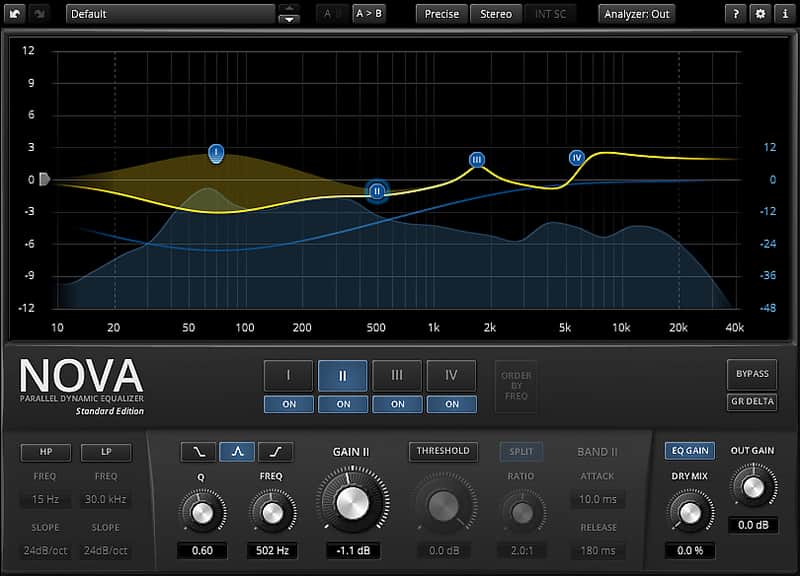The width and height of the screenshot is (800, 576).
Task: Select band IV node on graph
Action: coord(577,158)
